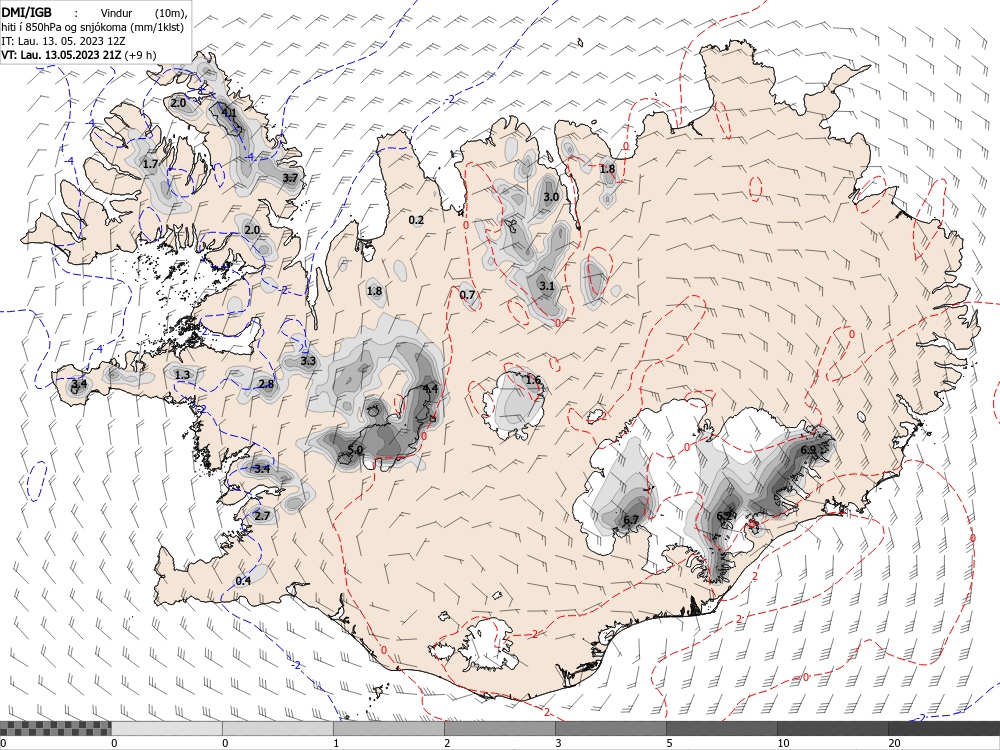Select the 6.2 snowfall value

point(724,516)
